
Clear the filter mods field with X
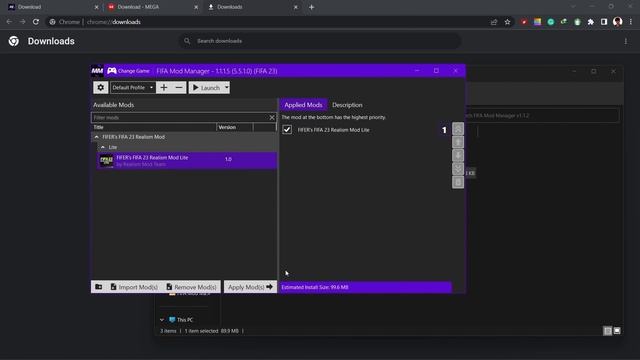click(x=272, y=118)
